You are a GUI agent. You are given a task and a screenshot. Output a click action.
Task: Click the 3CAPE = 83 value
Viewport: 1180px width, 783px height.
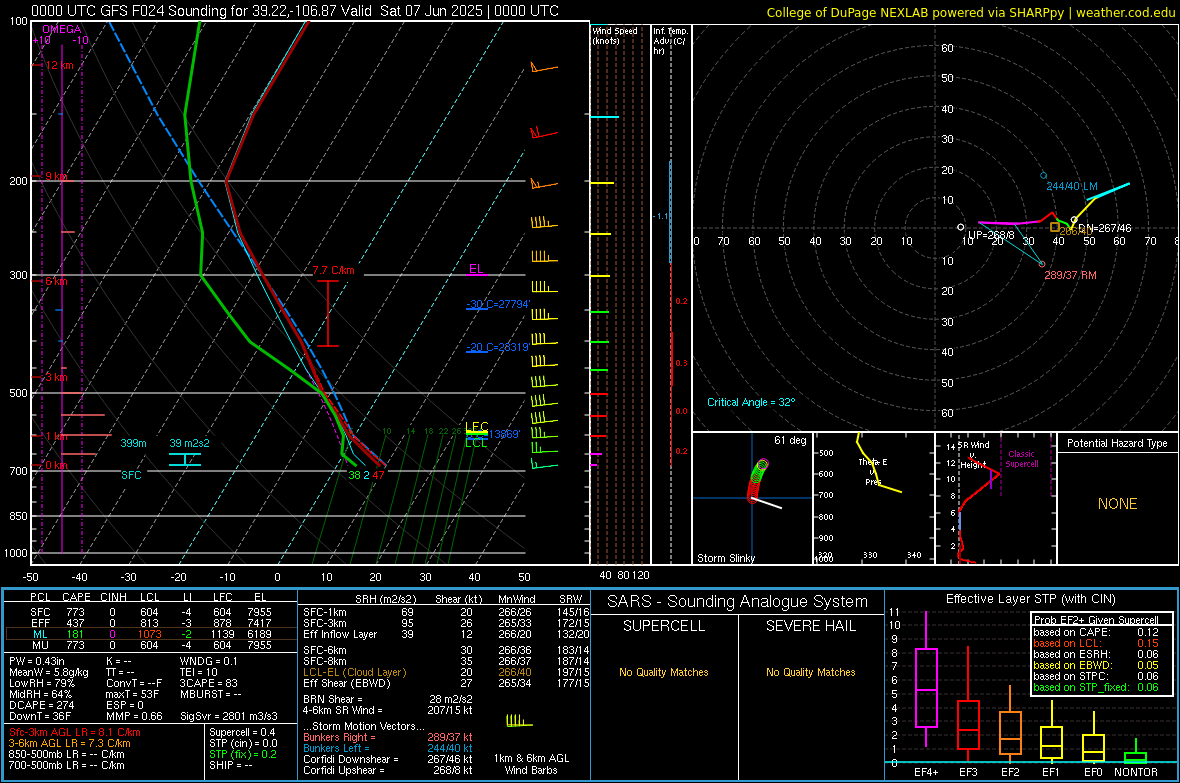click(208, 683)
